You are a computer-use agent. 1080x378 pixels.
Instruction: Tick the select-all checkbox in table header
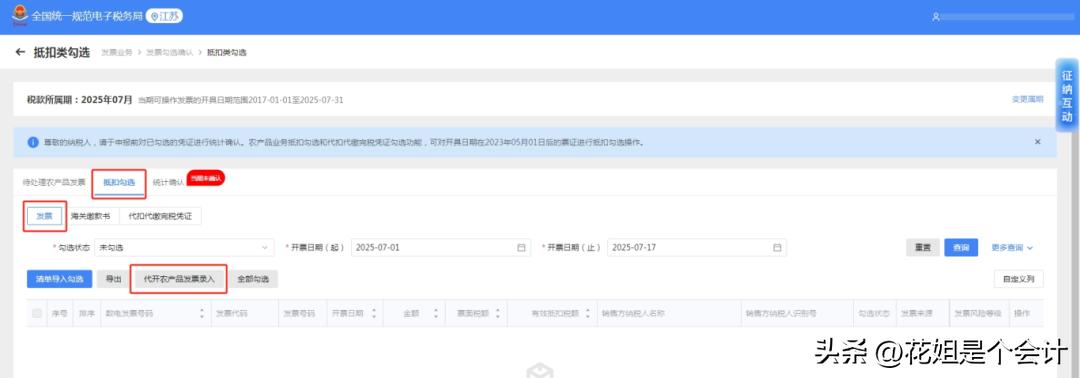pos(37,313)
